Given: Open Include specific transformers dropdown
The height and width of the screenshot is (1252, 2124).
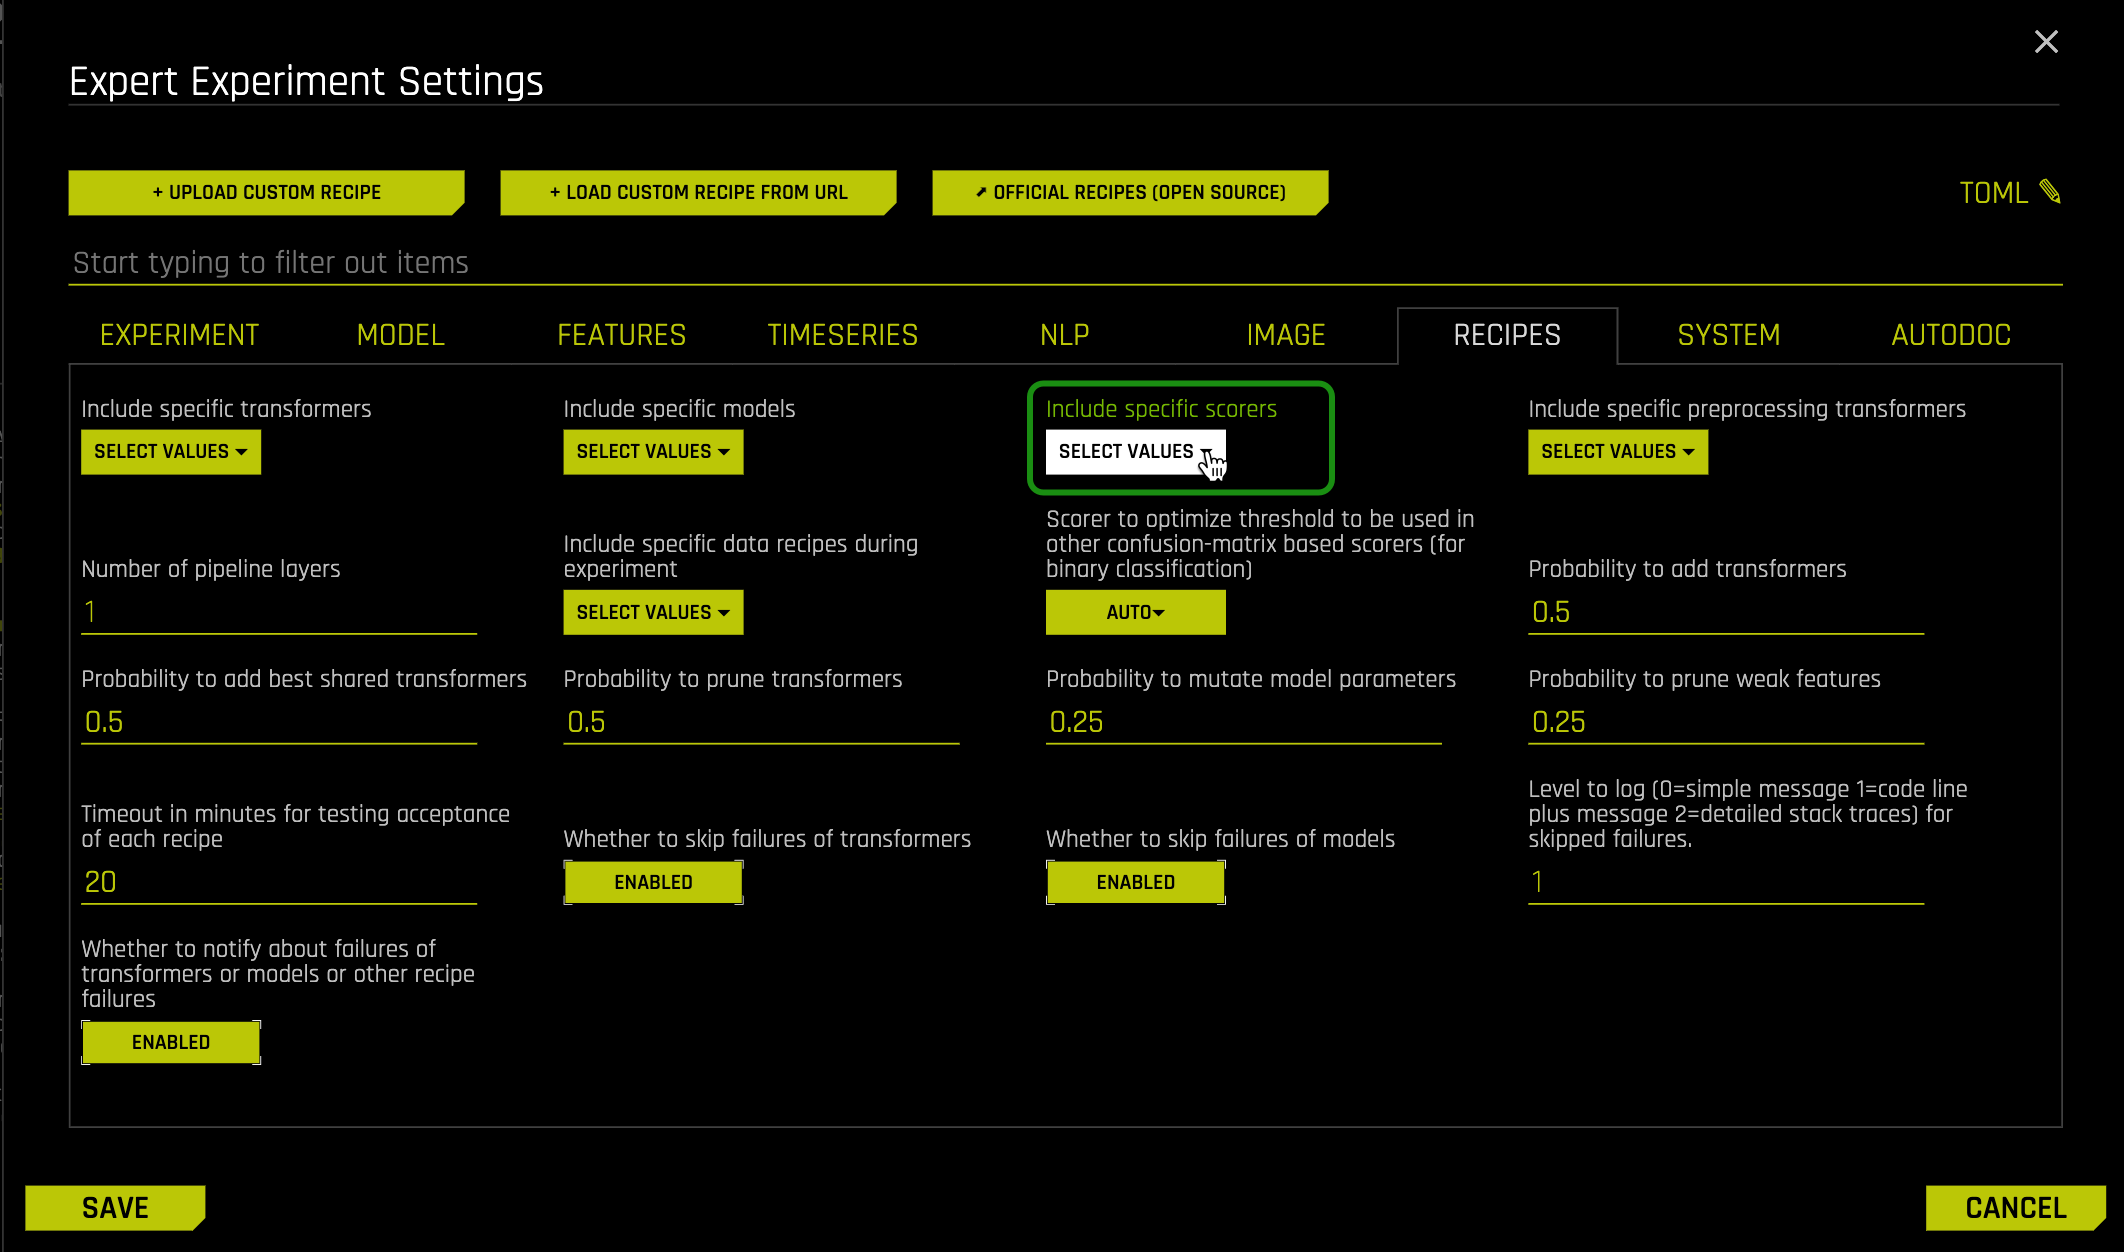Looking at the screenshot, I should coord(171,452).
